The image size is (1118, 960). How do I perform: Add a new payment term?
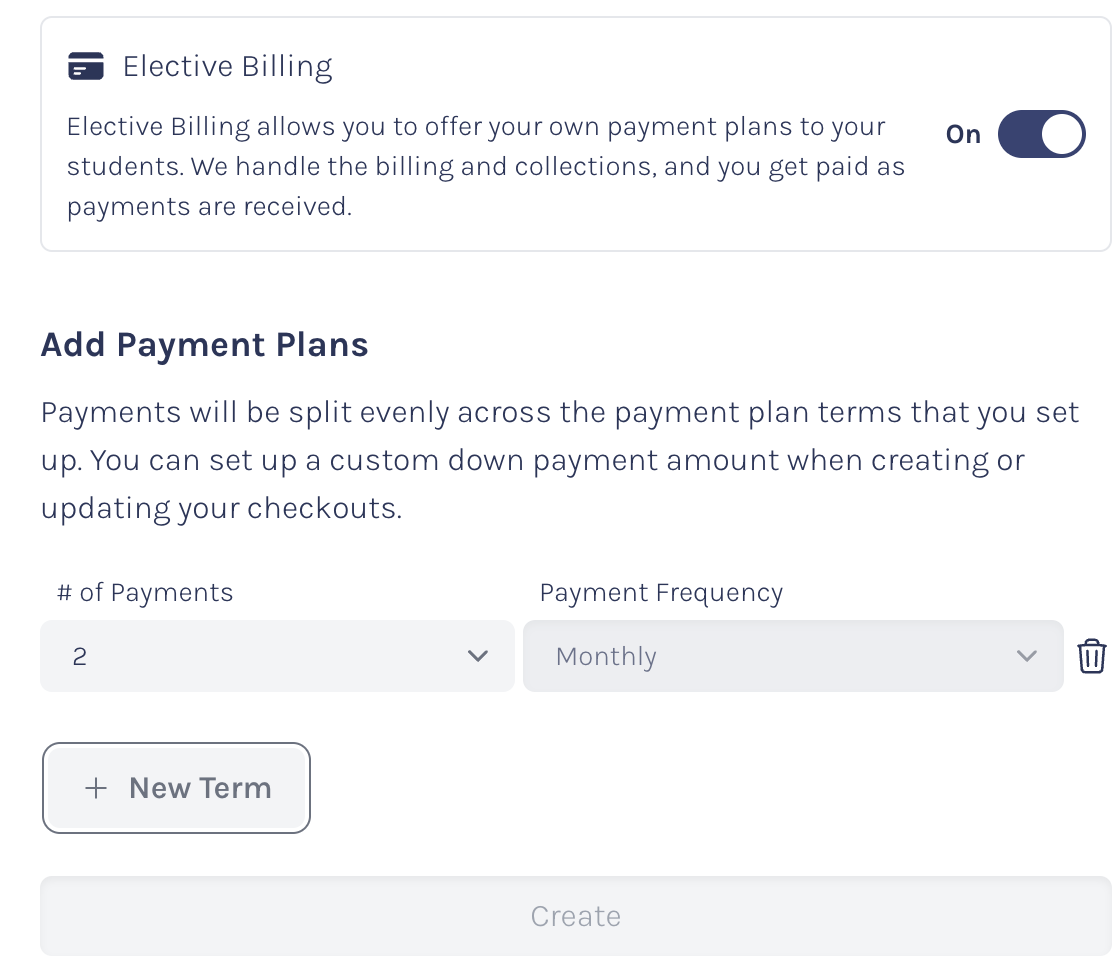pos(177,788)
